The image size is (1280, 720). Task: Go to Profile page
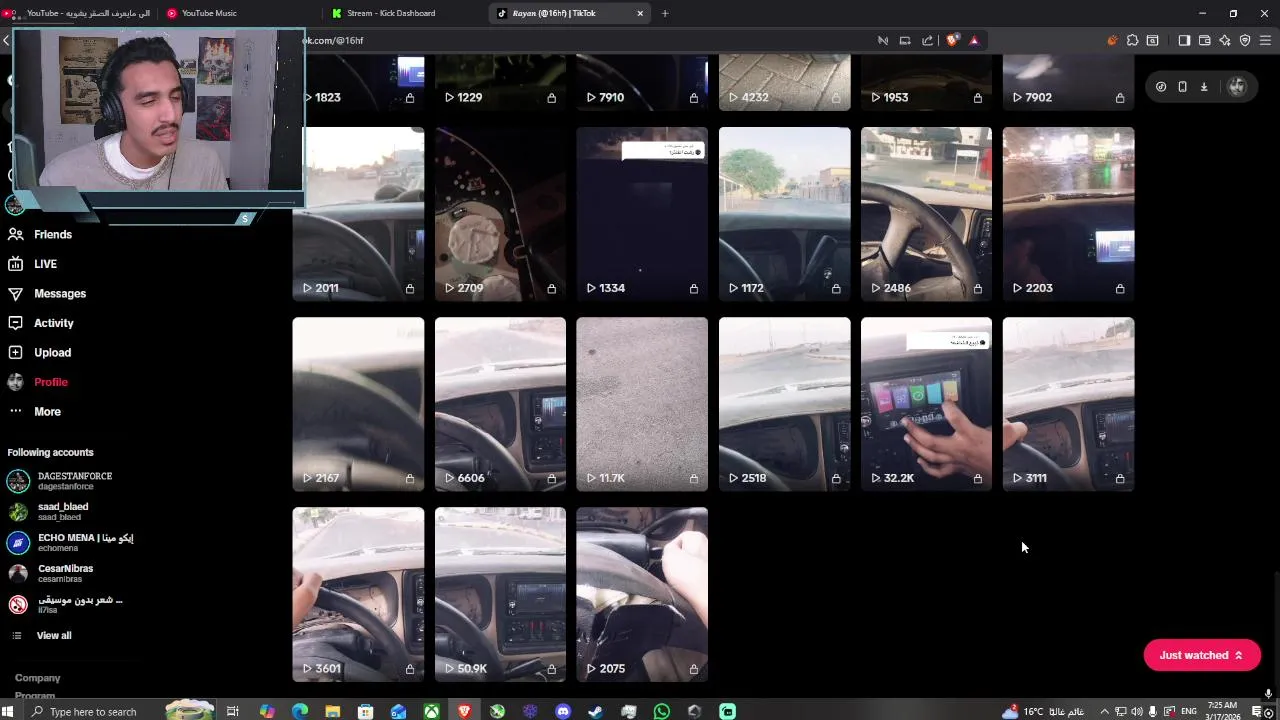click(x=38, y=382)
